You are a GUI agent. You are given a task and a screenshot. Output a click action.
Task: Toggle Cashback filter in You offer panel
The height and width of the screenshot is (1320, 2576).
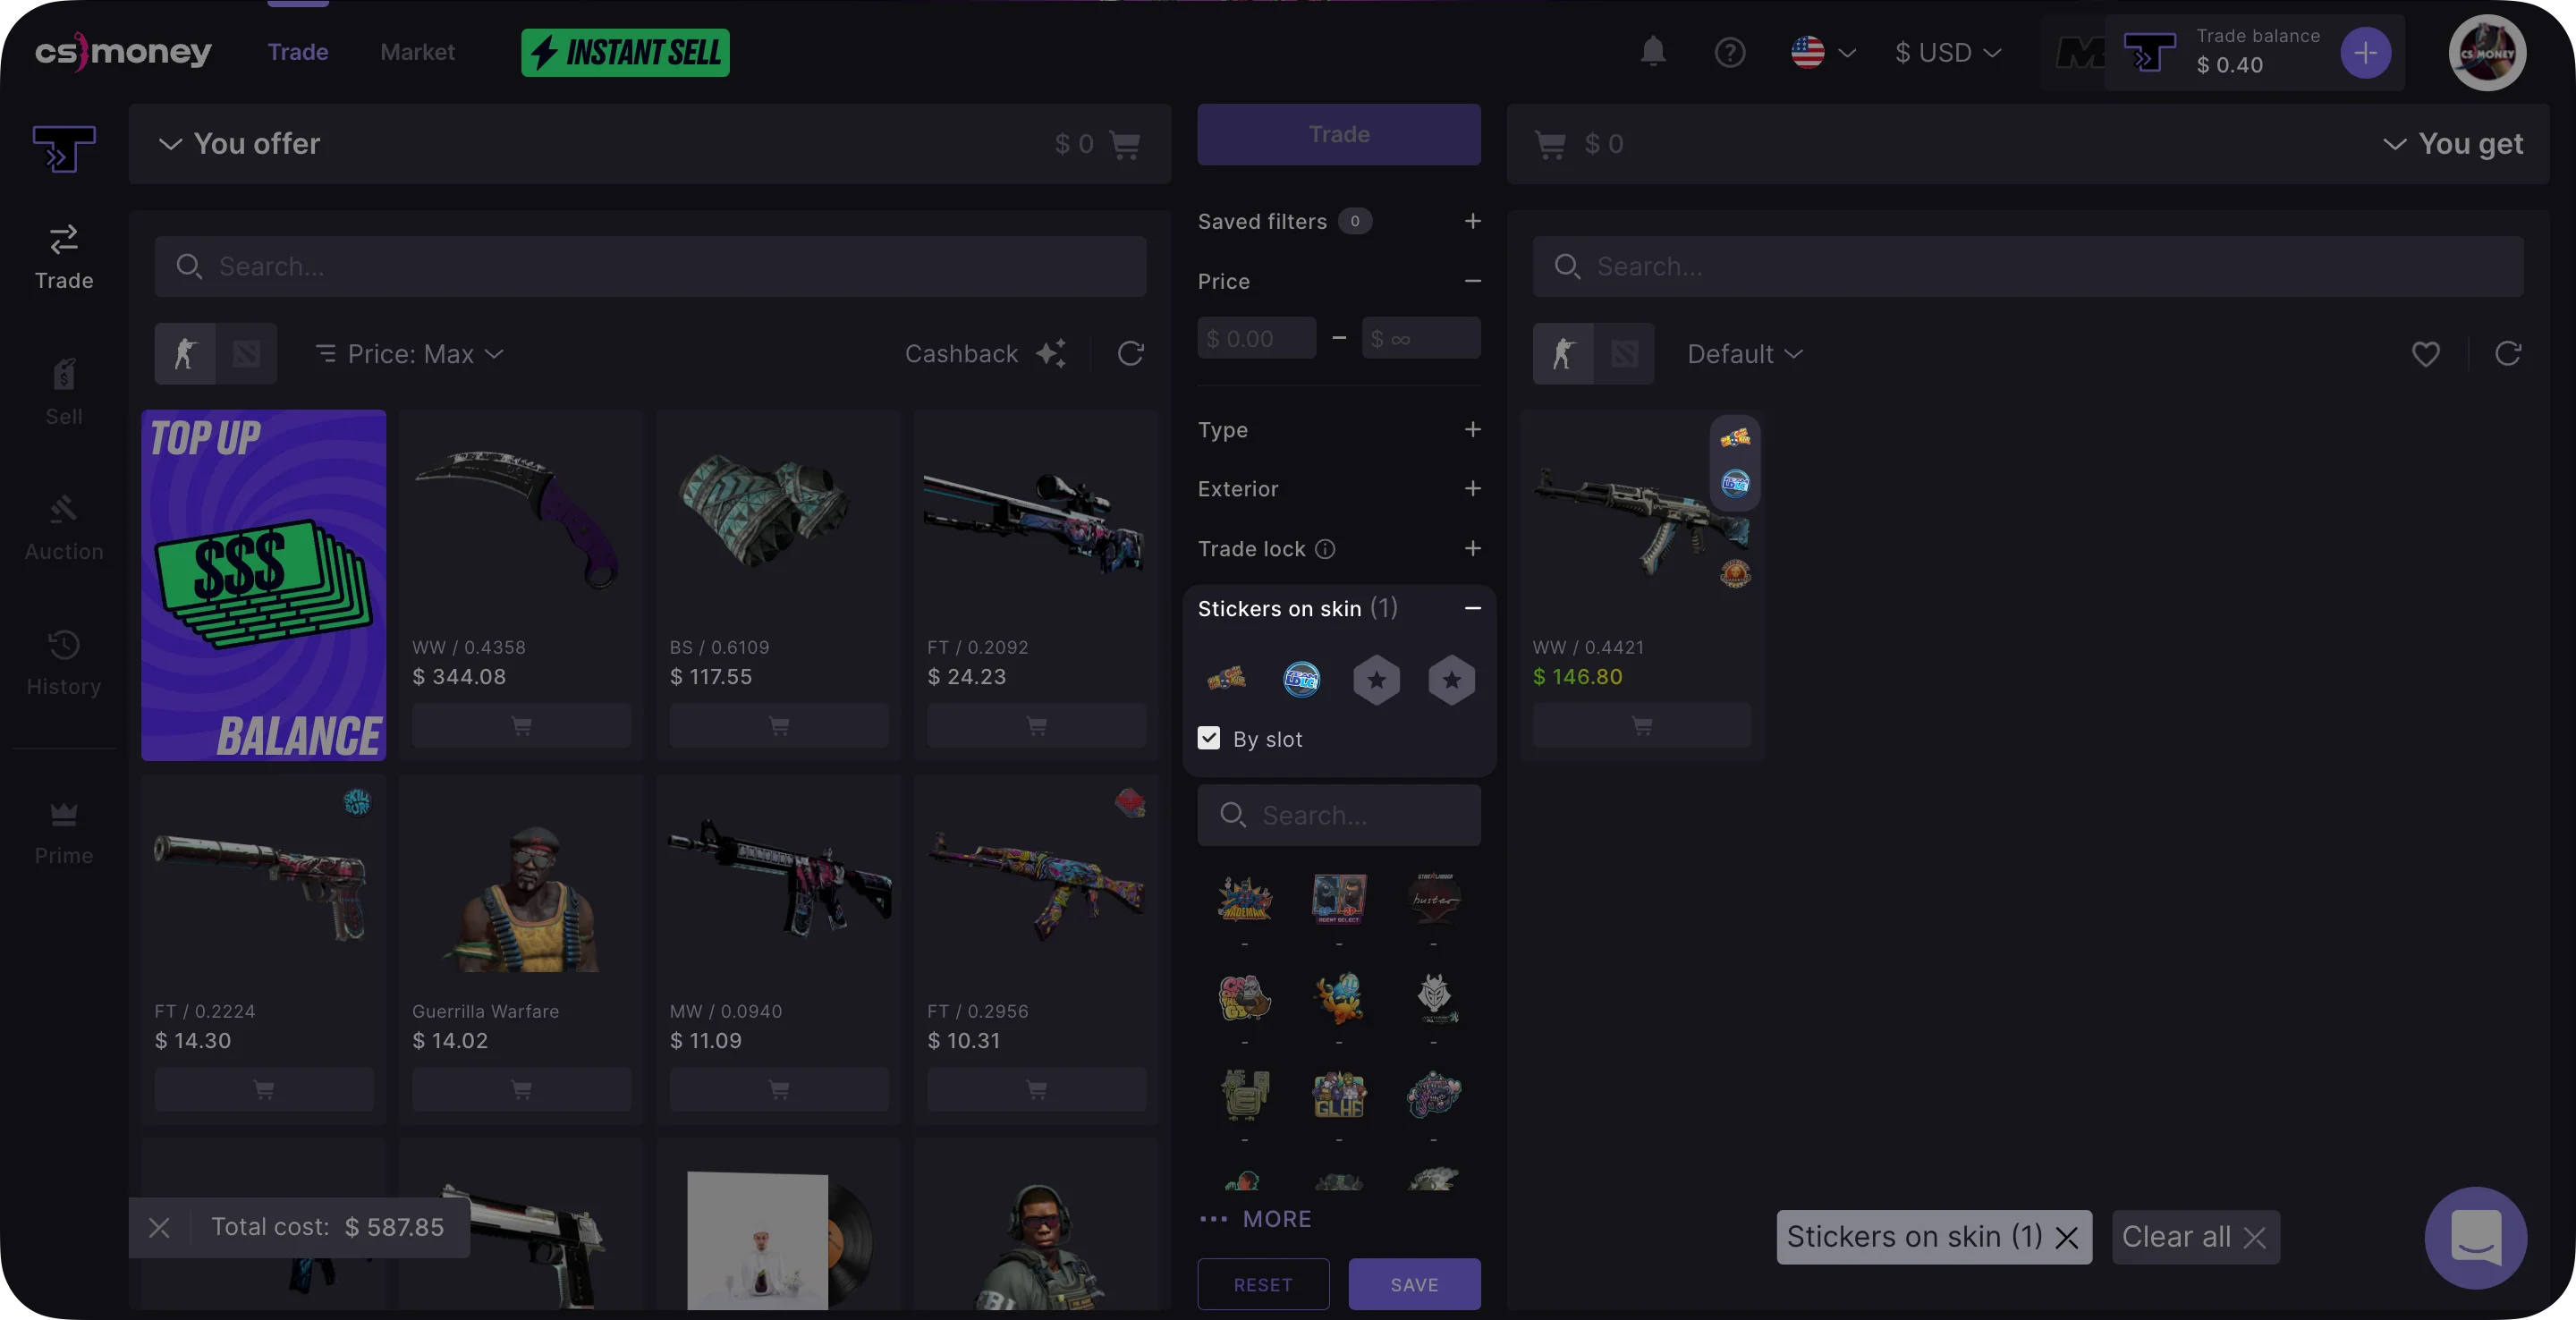[985, 353]
